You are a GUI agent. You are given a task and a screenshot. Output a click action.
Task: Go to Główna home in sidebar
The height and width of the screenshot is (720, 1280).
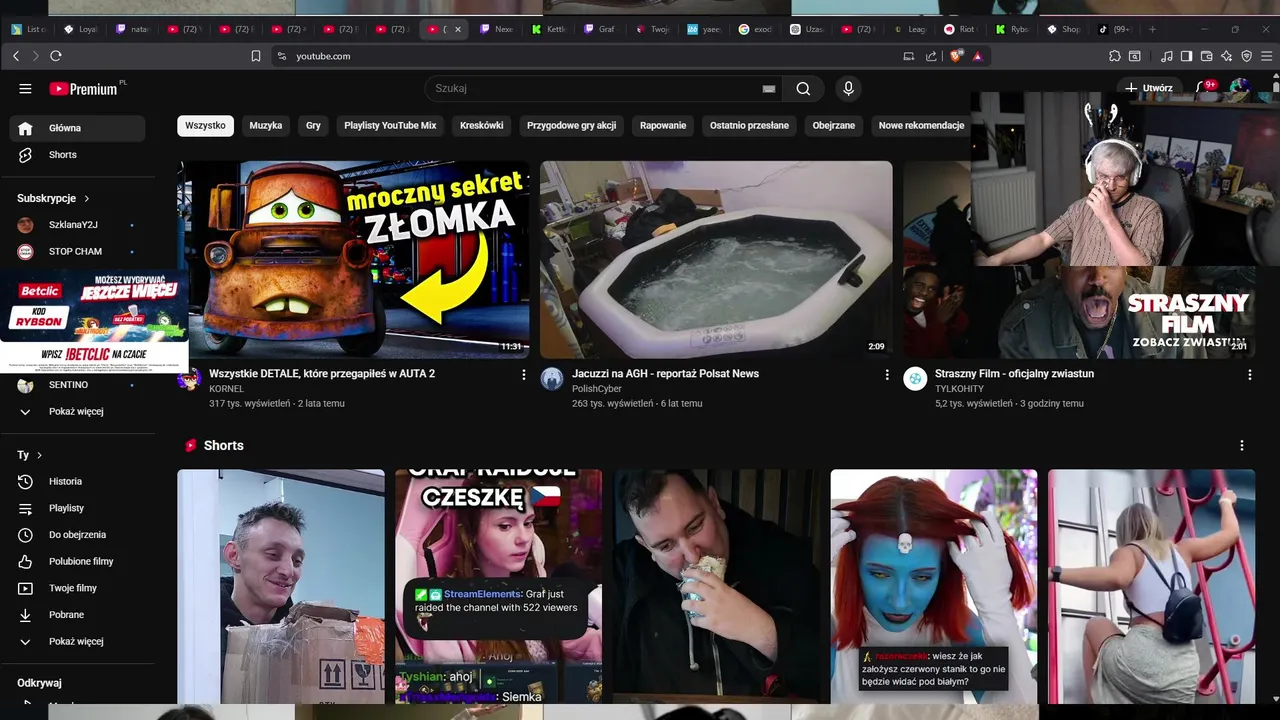tap(77, 128)
